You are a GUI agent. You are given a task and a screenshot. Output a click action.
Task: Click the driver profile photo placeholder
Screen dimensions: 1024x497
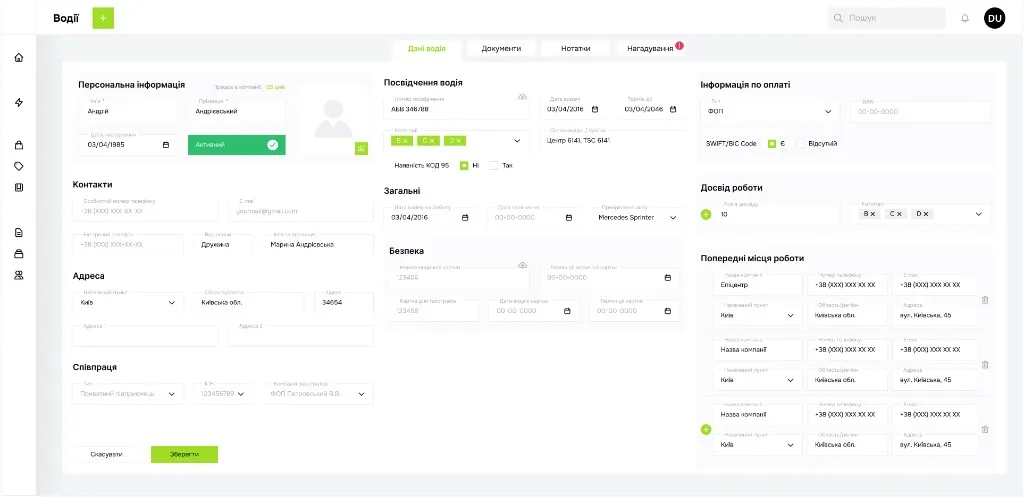point(333,119)
